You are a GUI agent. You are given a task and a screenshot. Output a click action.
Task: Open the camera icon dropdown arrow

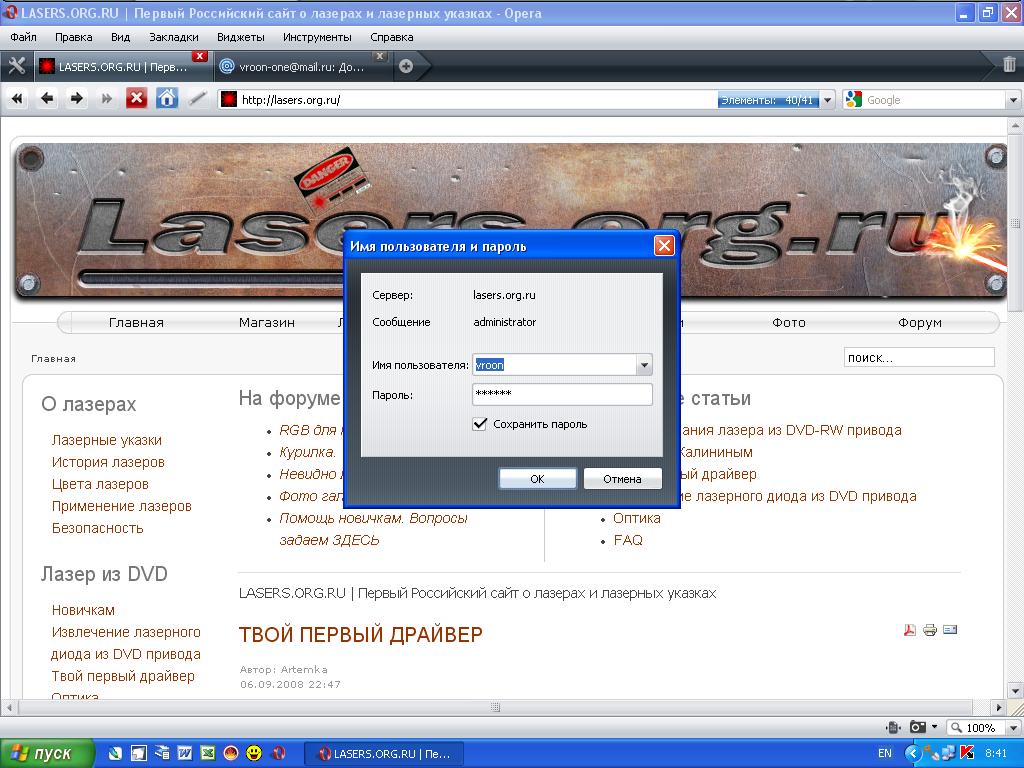pyautogui.click(x=935, y=727)
